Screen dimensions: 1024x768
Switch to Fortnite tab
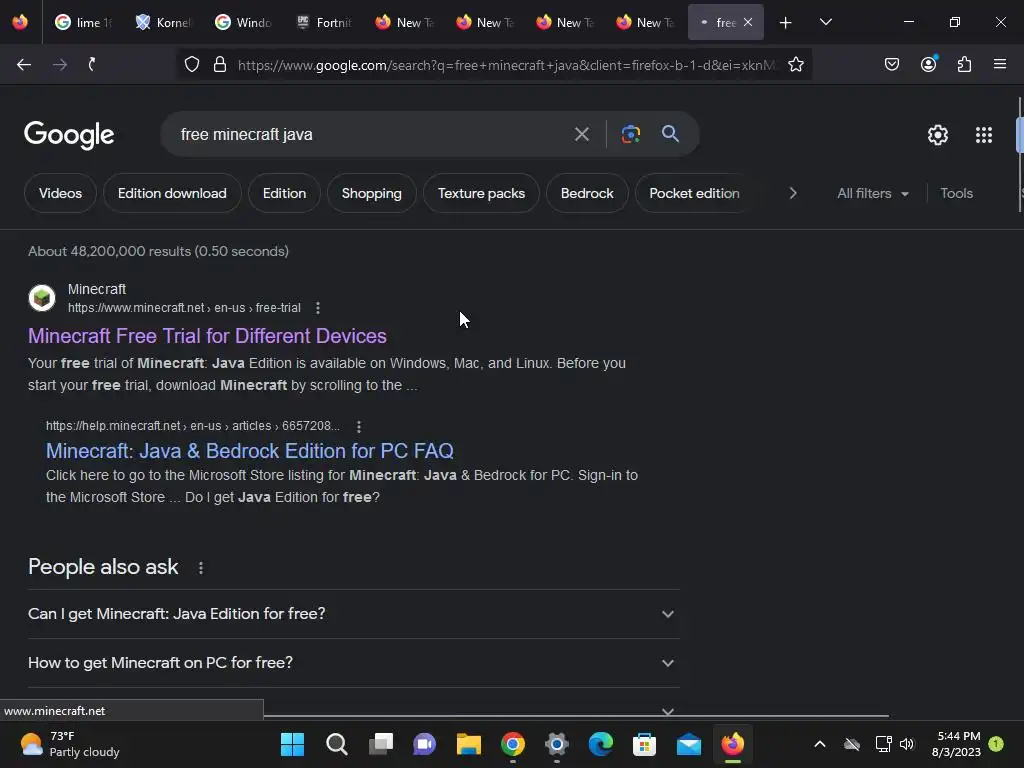(323, 23)
